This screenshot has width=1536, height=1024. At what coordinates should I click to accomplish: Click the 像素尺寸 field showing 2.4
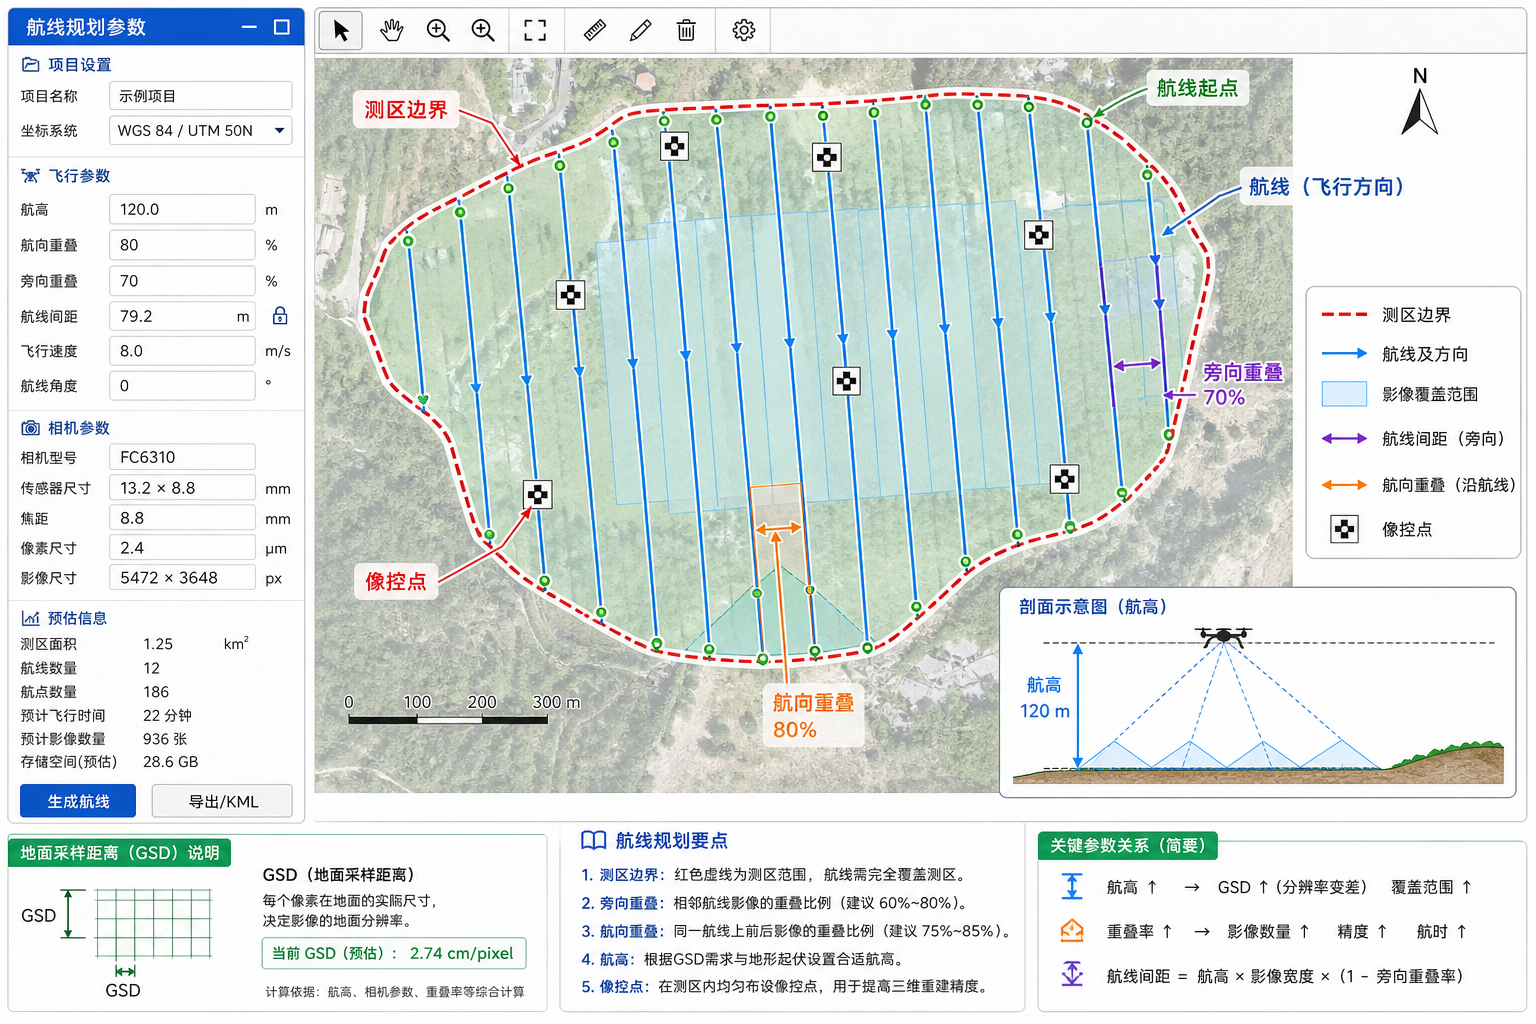[x=182, y=548]
